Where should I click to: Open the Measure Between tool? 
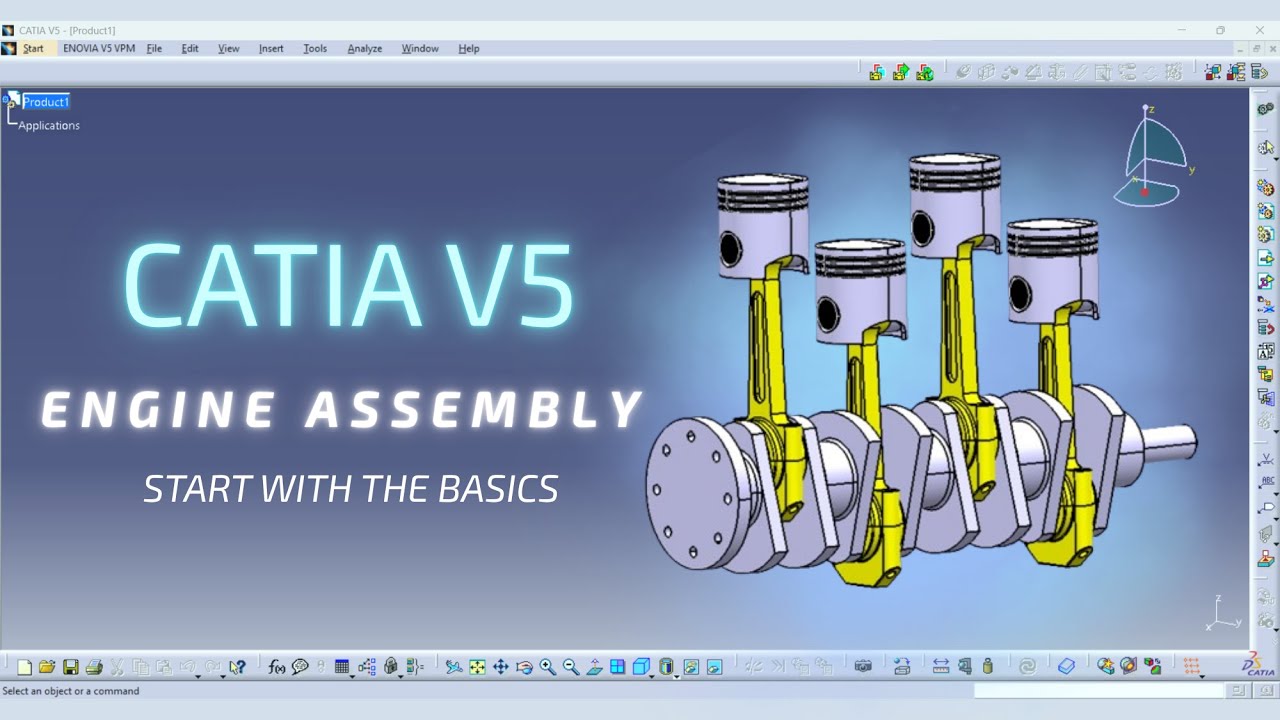pos(941,667)
